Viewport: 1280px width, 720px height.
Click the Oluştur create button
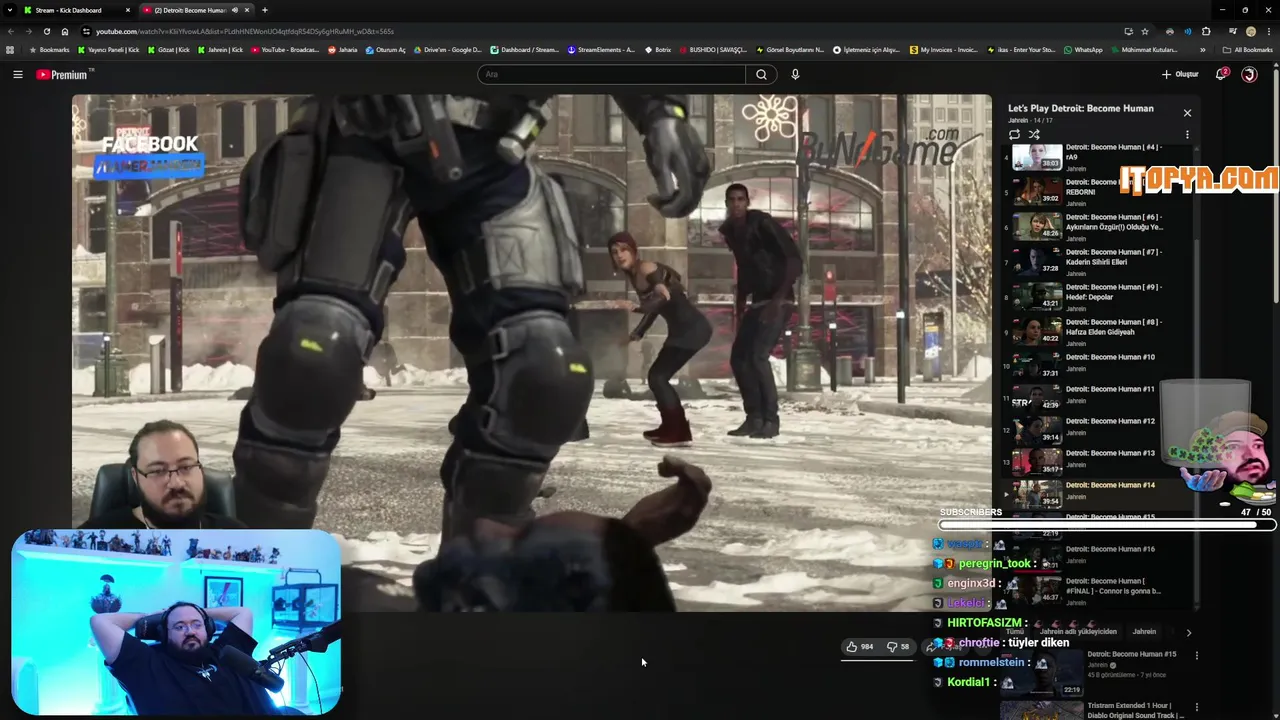(x=1180, y=74)
